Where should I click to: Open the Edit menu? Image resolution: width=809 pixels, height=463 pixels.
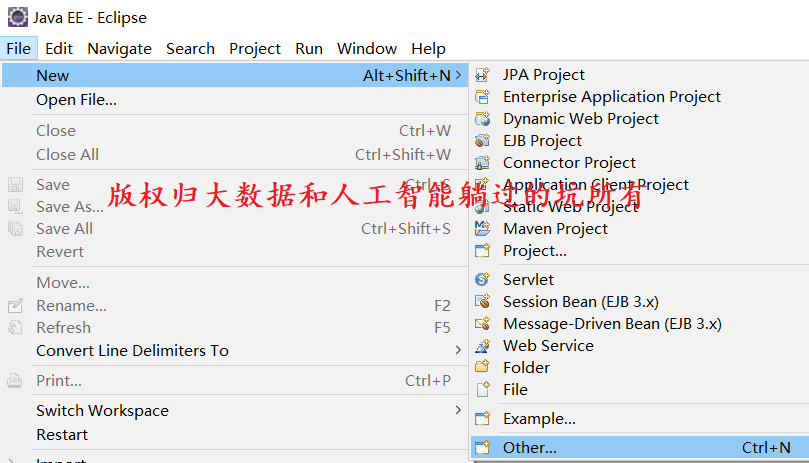[x=59, y=49]
